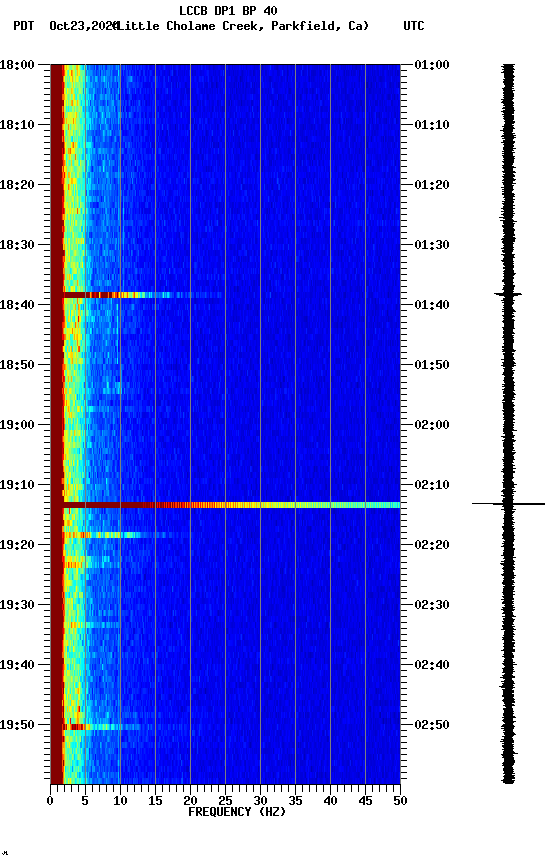Click the weak spectral band near 19:33
The width and height of the screenshot is (552, 864).
coord(93,625)
